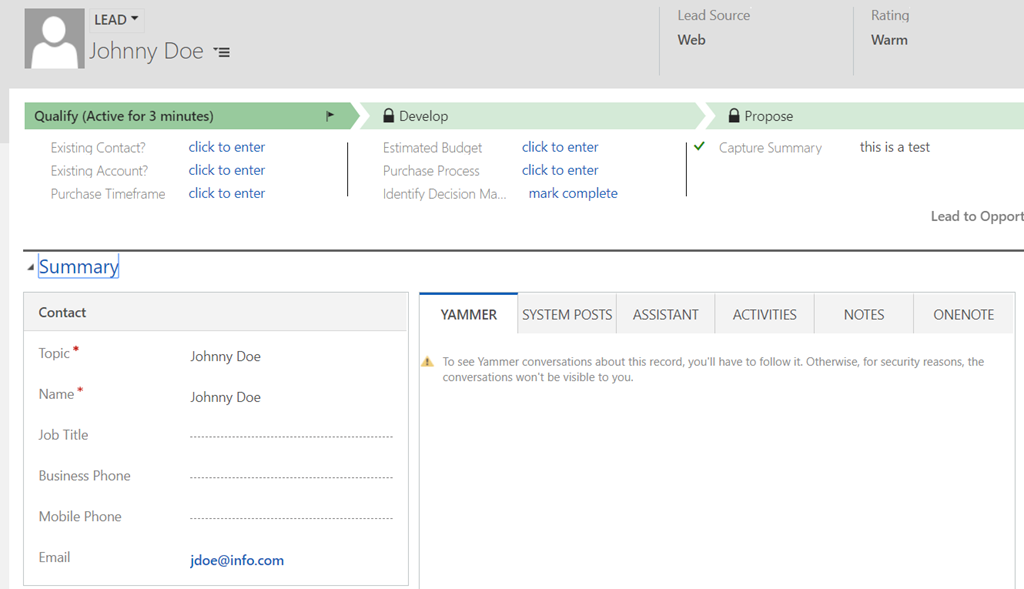Open the Notes tab

pyautogui.click(x=863, y=314)
